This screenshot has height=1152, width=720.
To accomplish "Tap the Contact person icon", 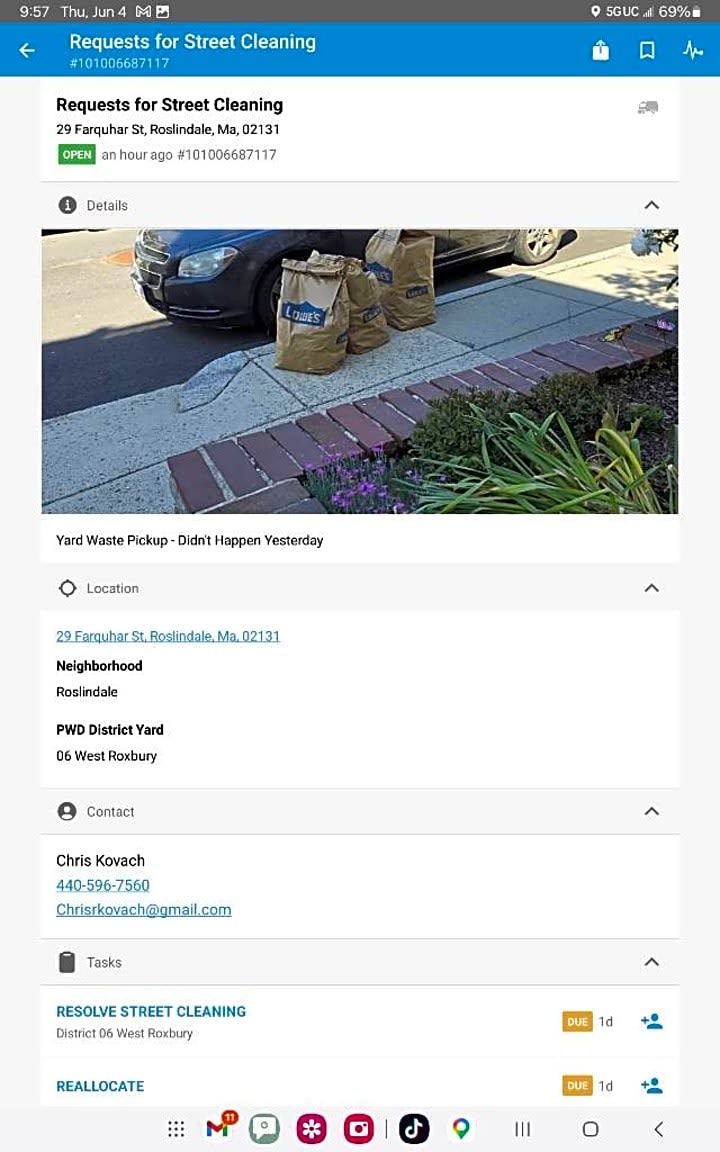I will (67, 811).
